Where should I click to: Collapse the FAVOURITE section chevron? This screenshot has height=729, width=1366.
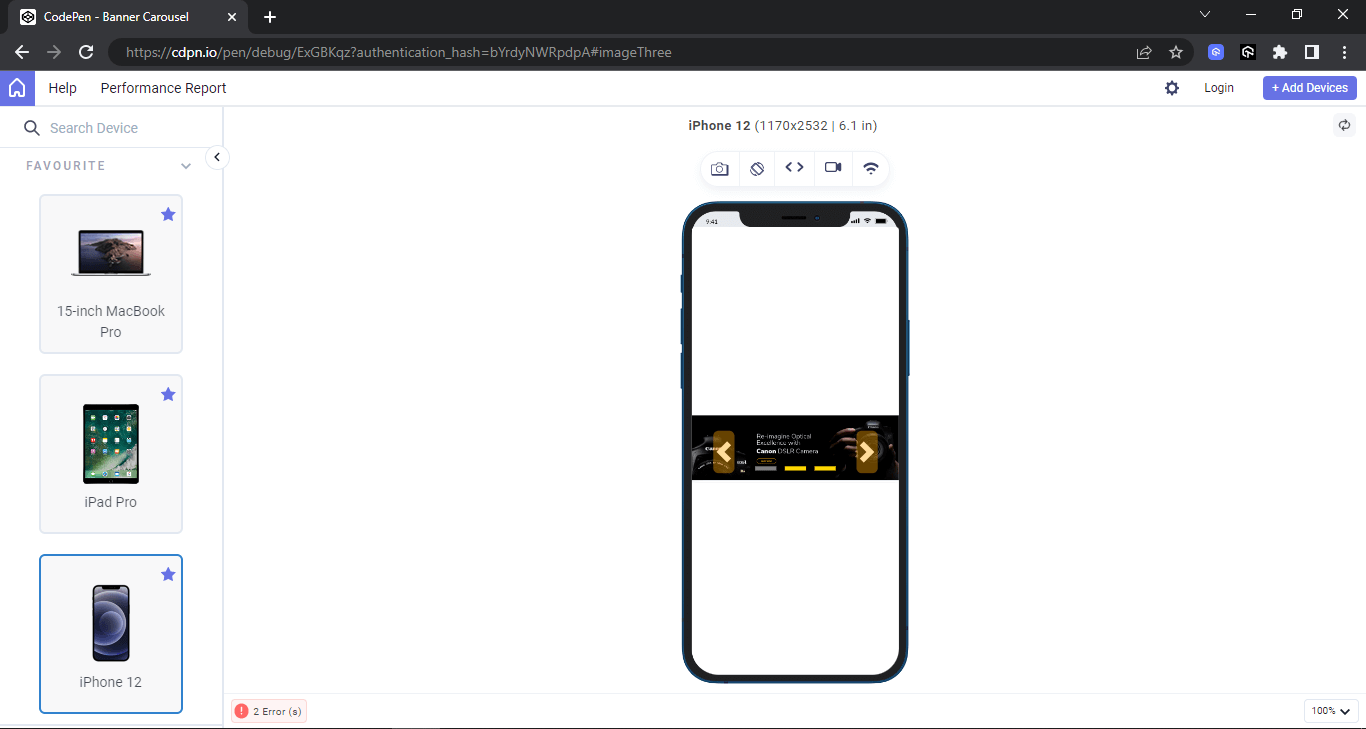185,166
